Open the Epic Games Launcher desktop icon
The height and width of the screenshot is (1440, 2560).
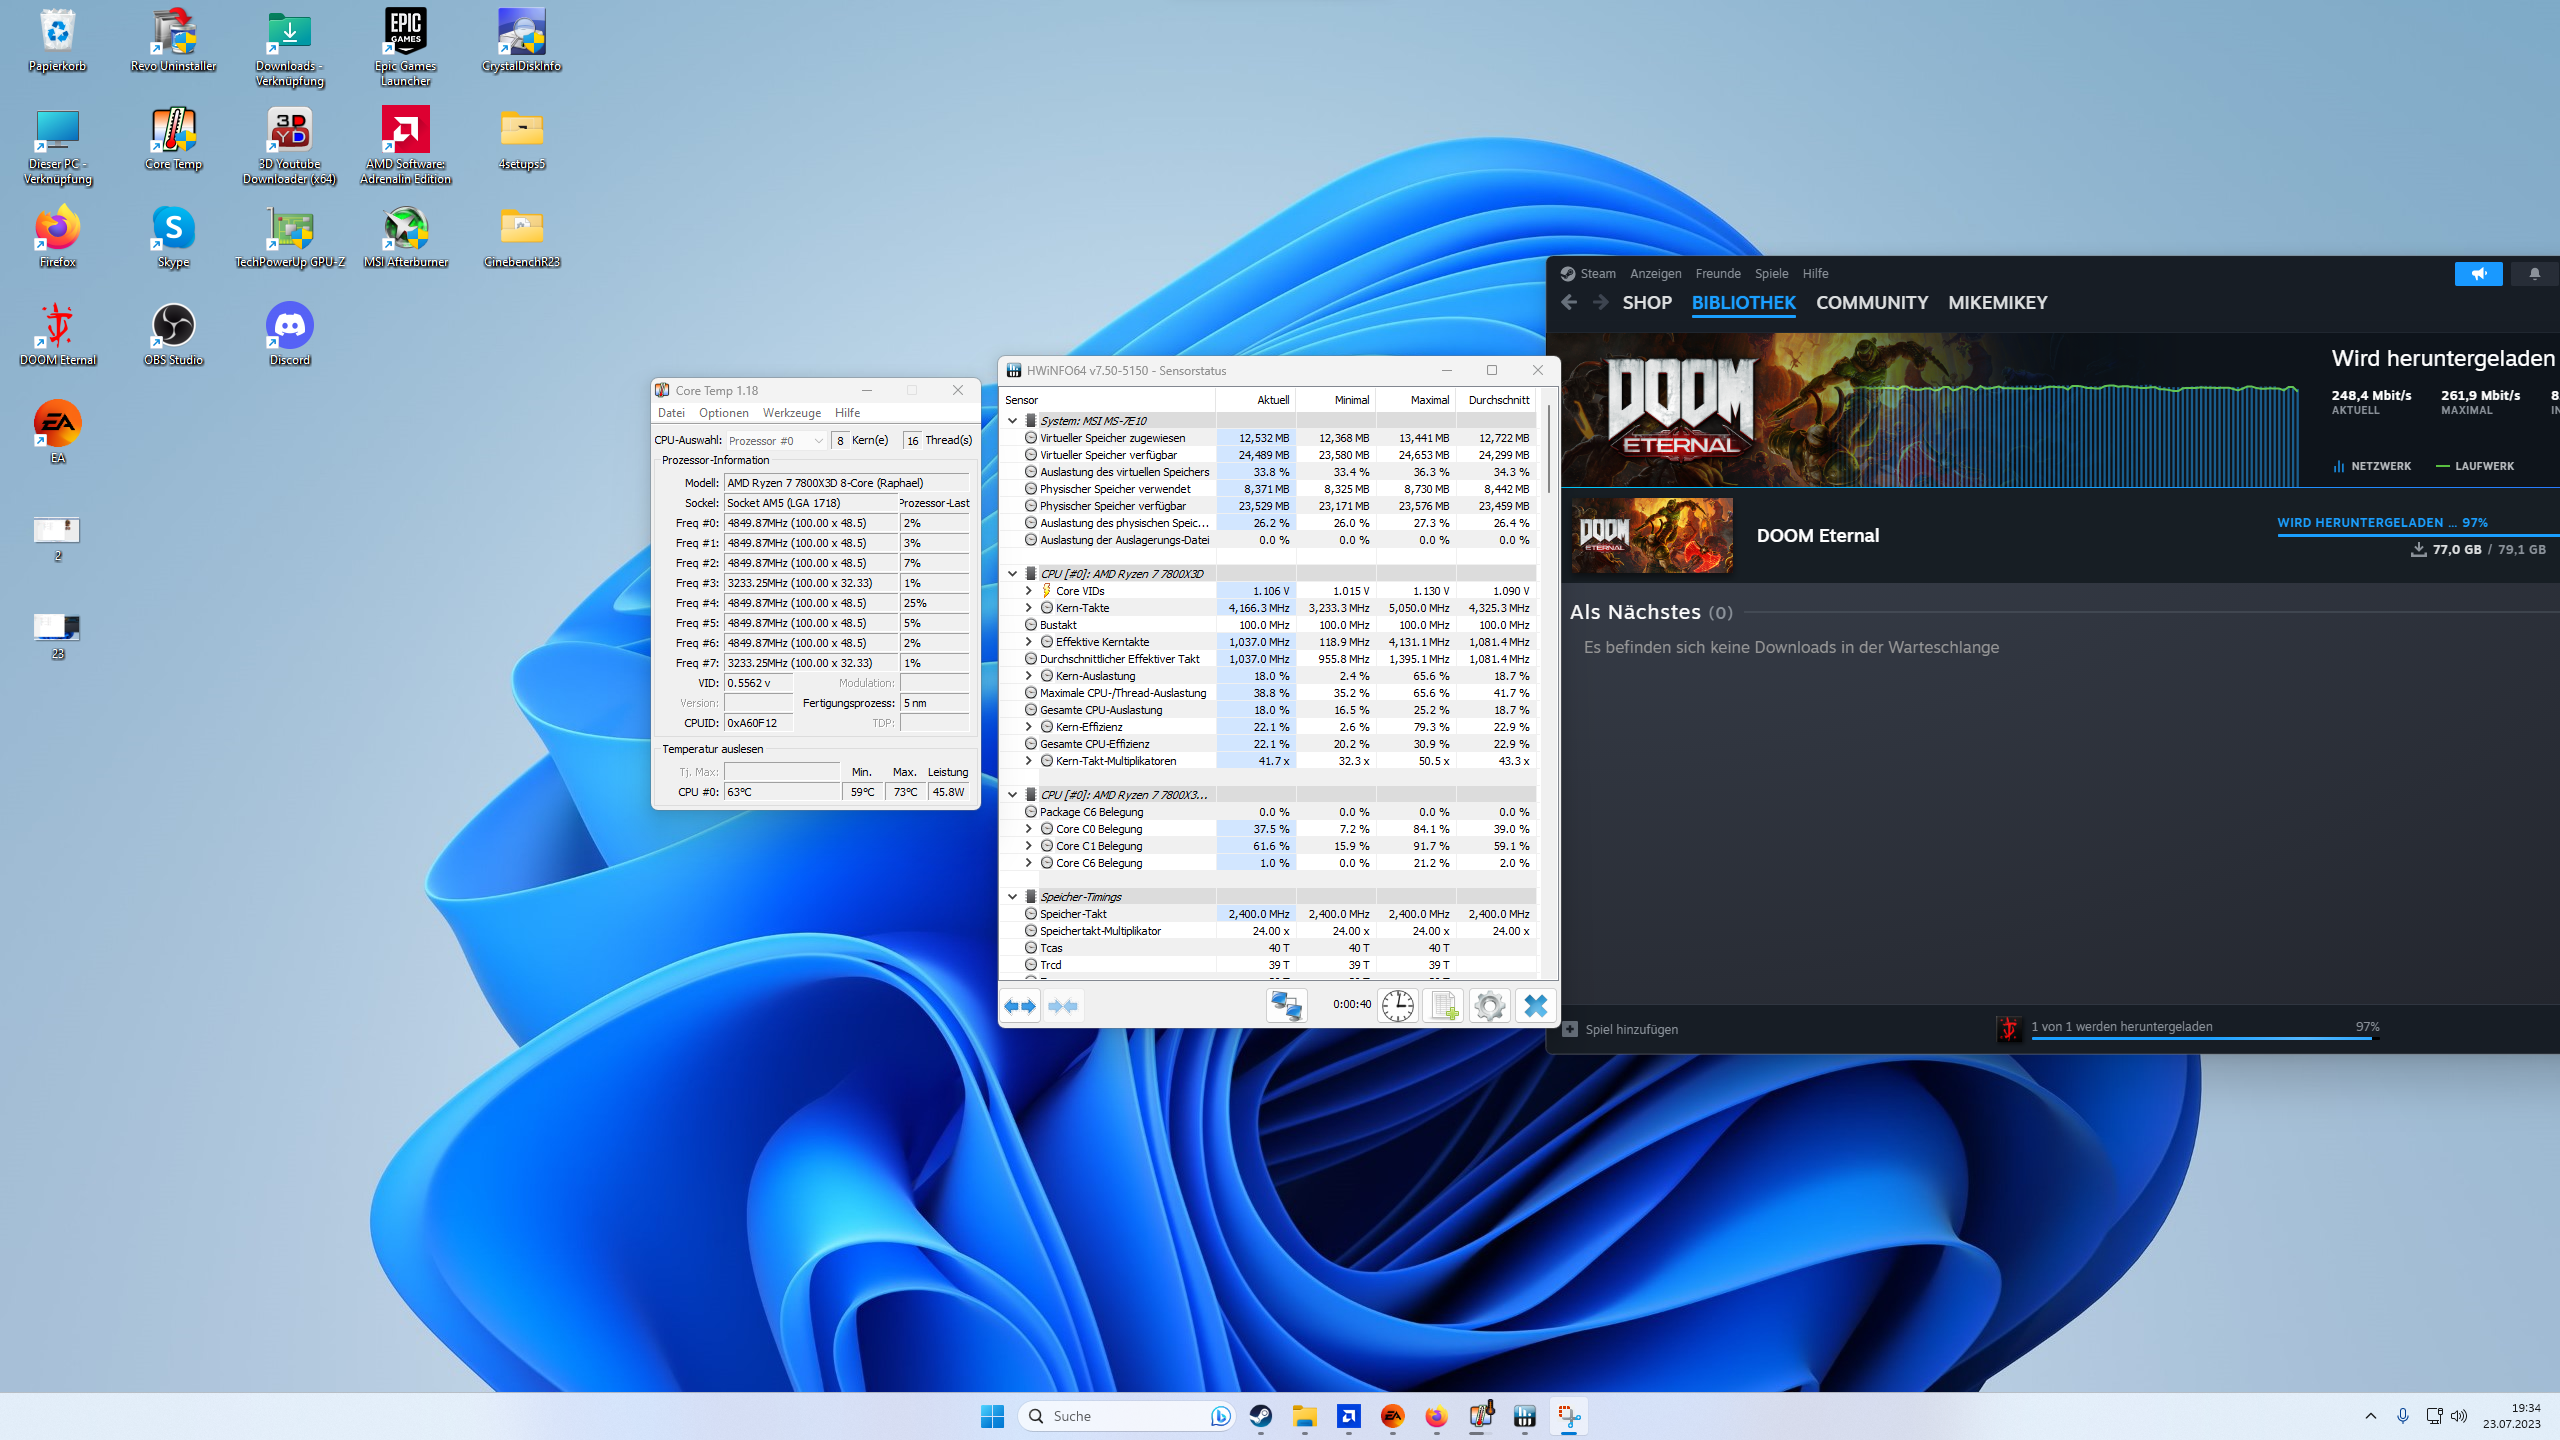(406, 47)
